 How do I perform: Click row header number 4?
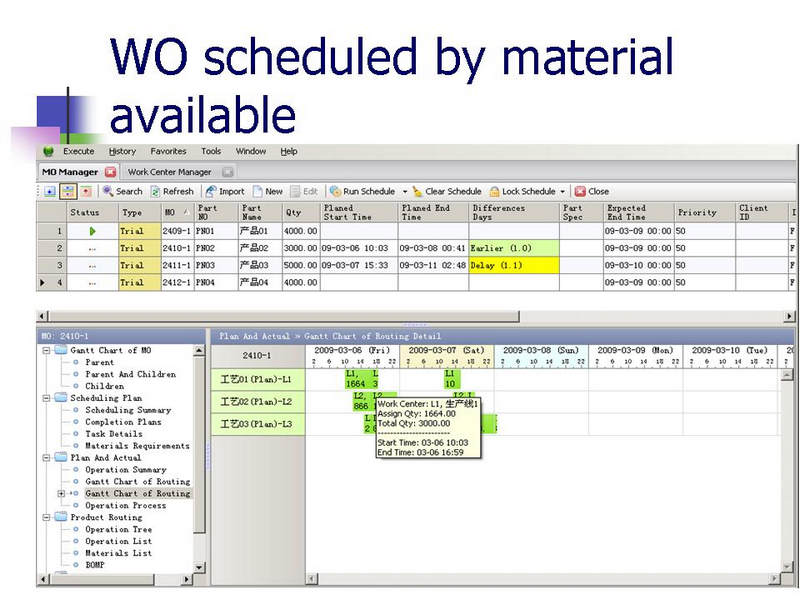[52, 282]
